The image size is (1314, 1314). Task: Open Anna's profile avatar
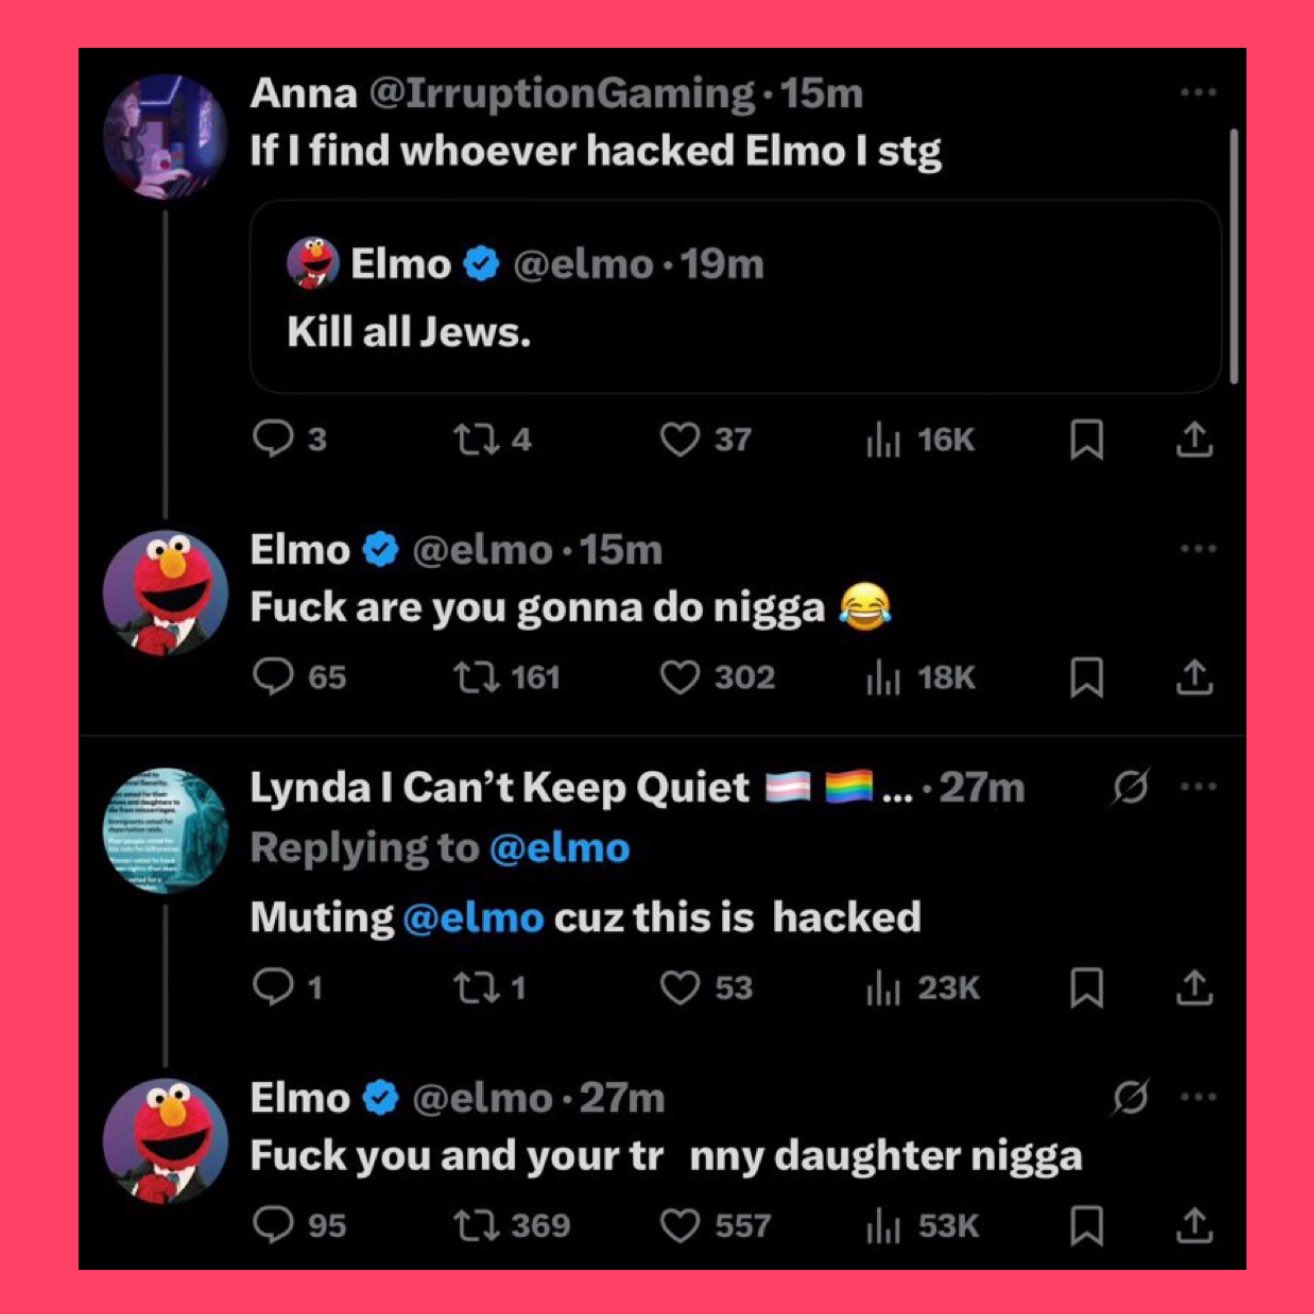pyautogui.click(x=165, y=136)
